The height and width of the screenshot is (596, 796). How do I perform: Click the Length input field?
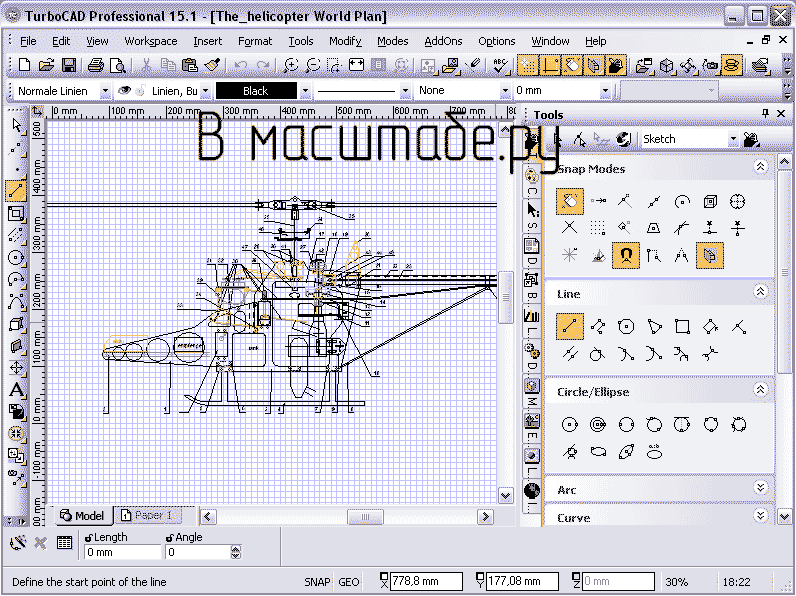click(122, 552)
